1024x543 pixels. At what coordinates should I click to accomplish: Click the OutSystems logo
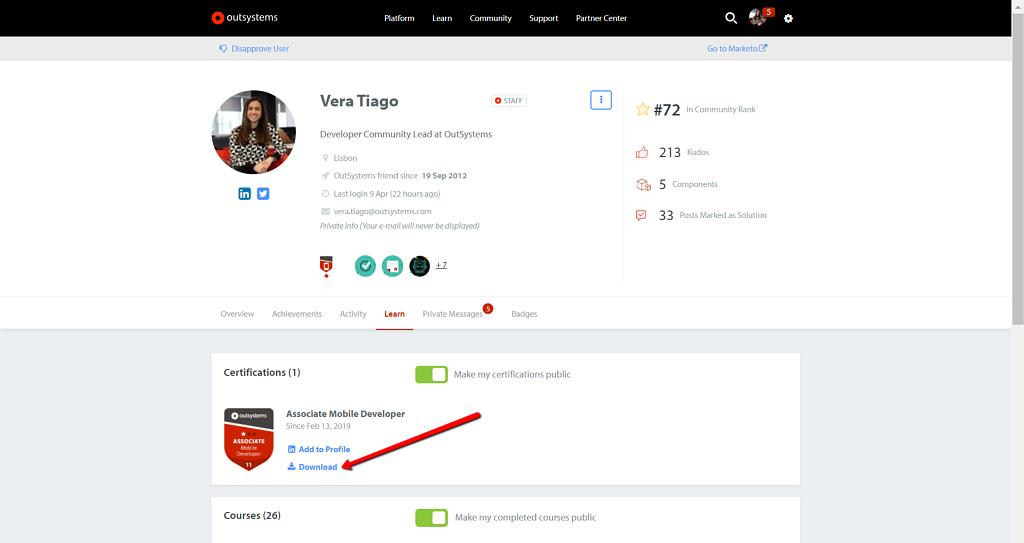coord(245,18)
